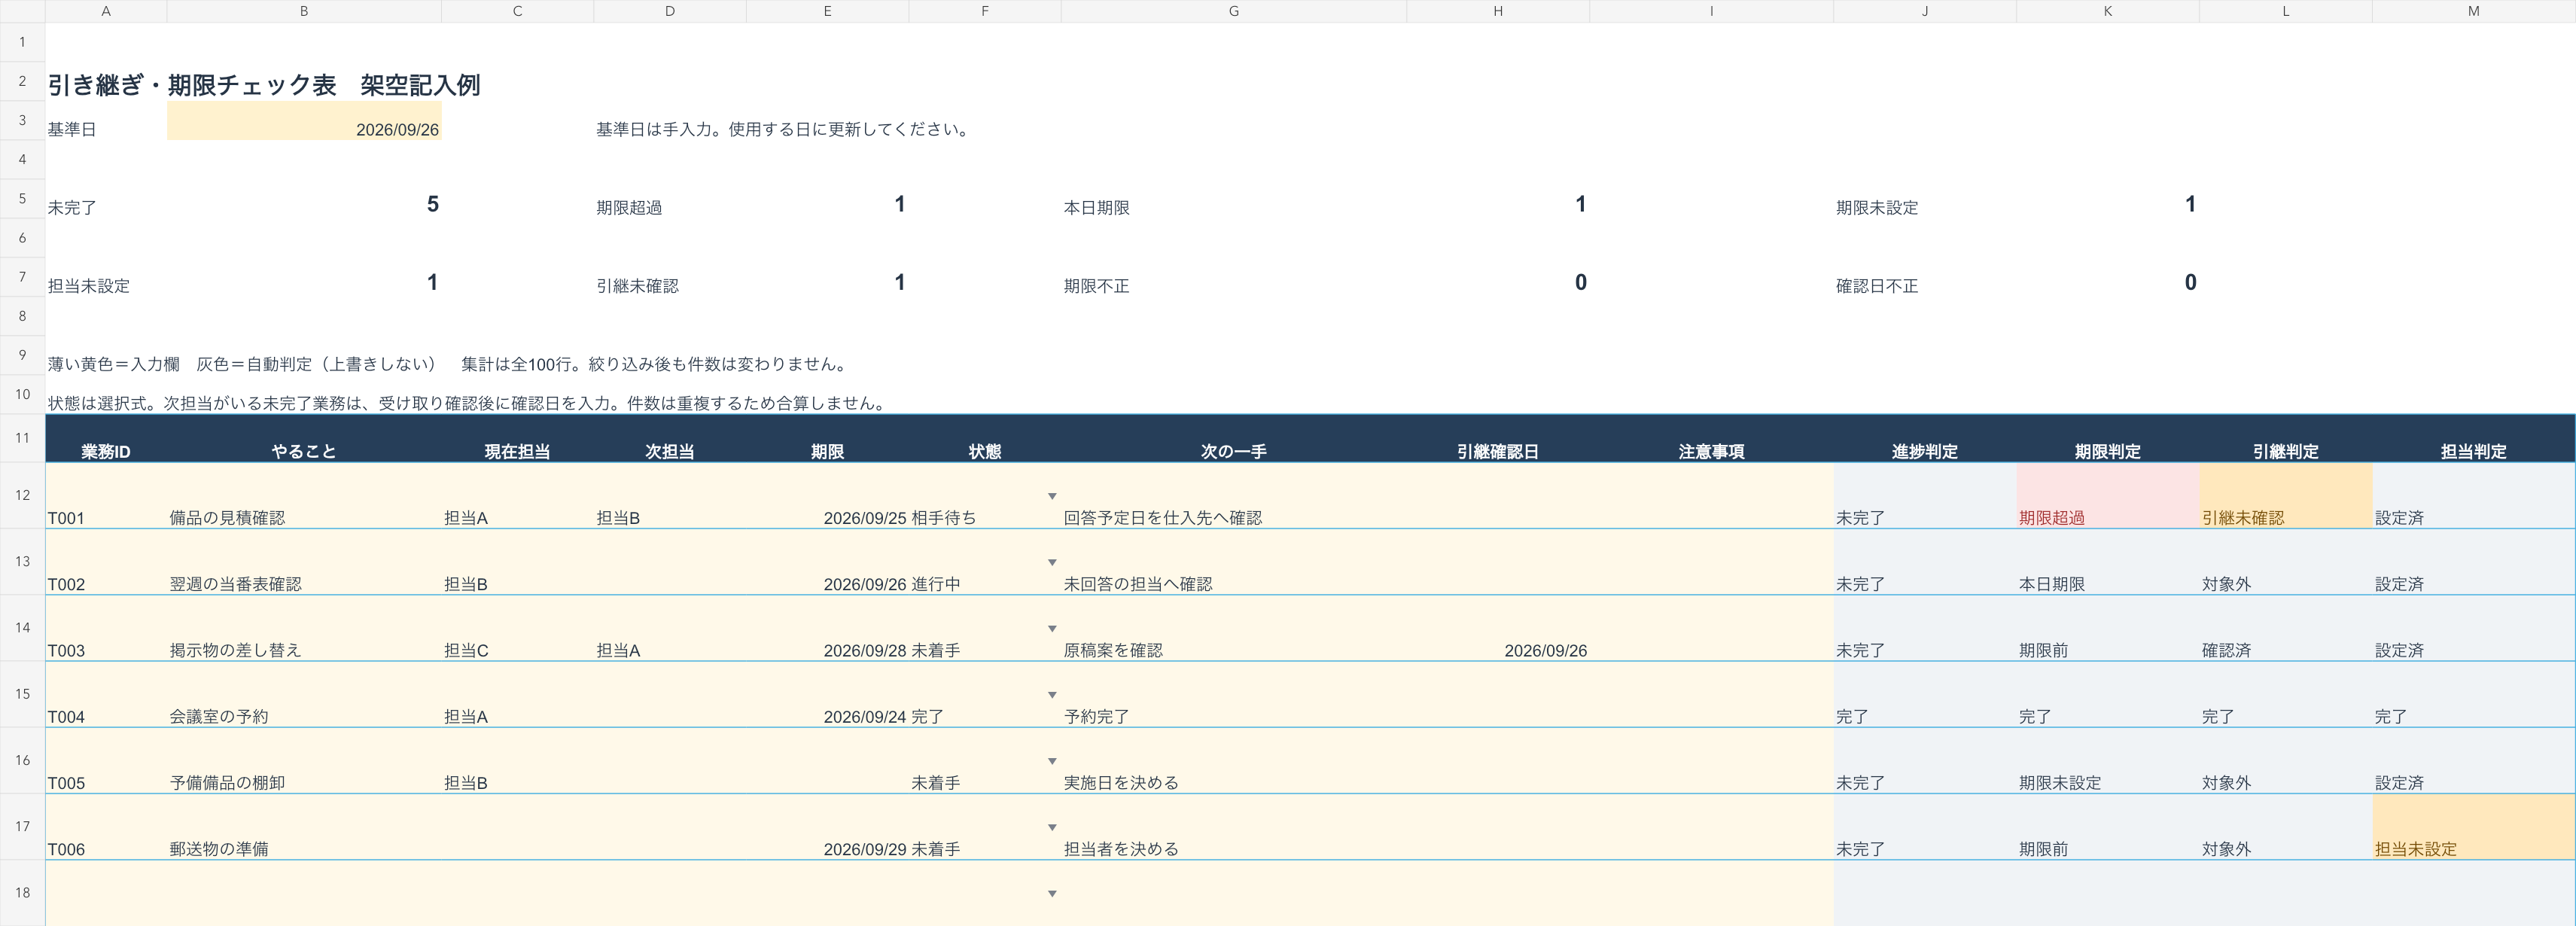The width and height of the screenshot is (2576, 926).
Task: Select row header 17
Action: coord(22,826)
